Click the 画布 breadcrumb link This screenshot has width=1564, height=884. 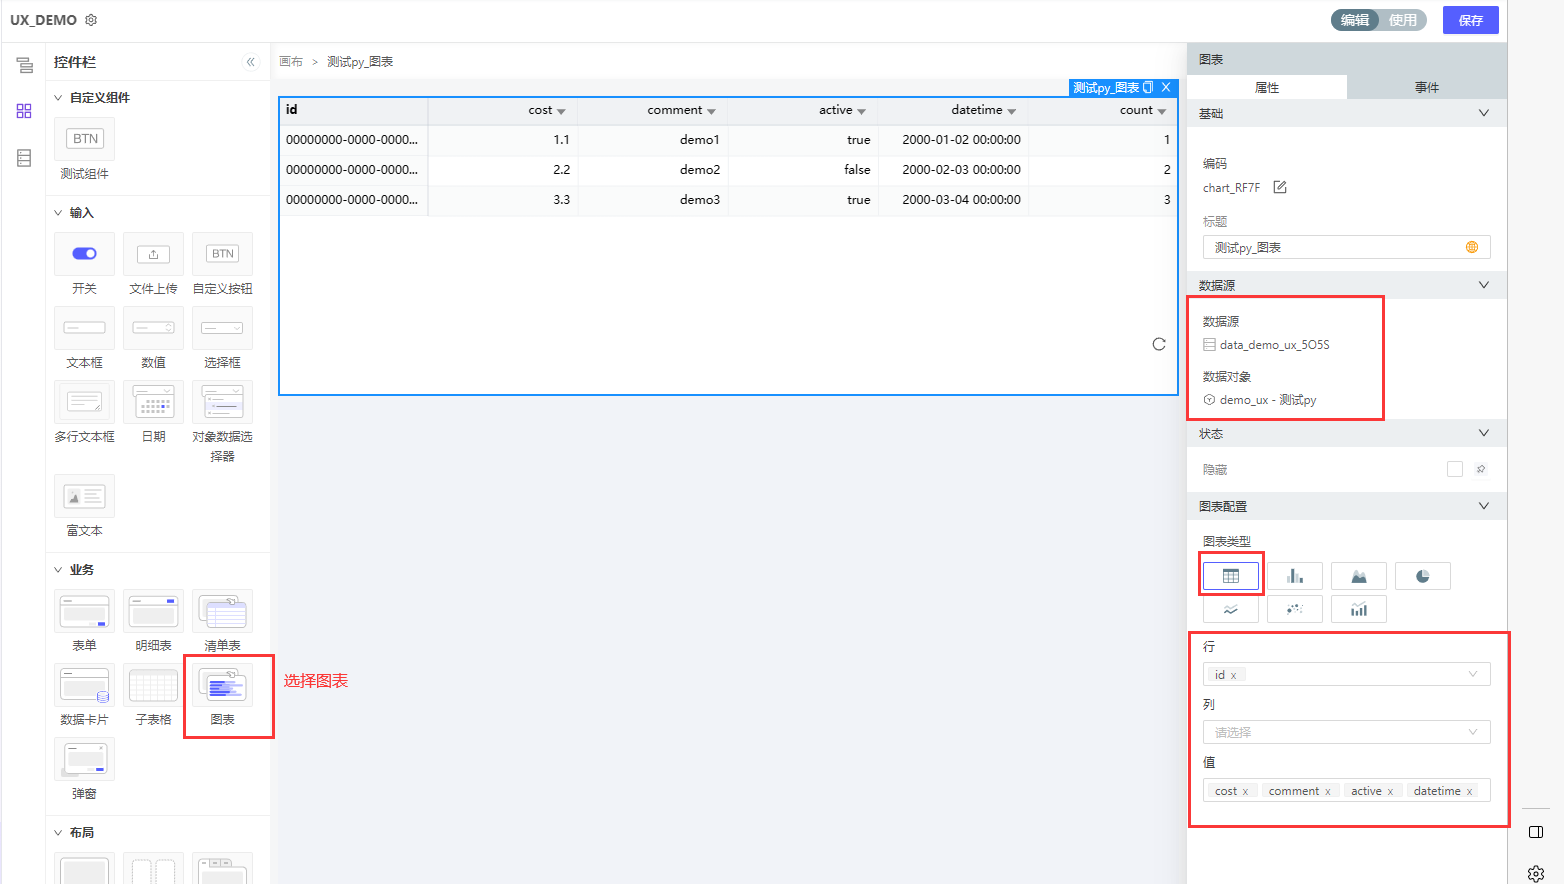[291, 62]
